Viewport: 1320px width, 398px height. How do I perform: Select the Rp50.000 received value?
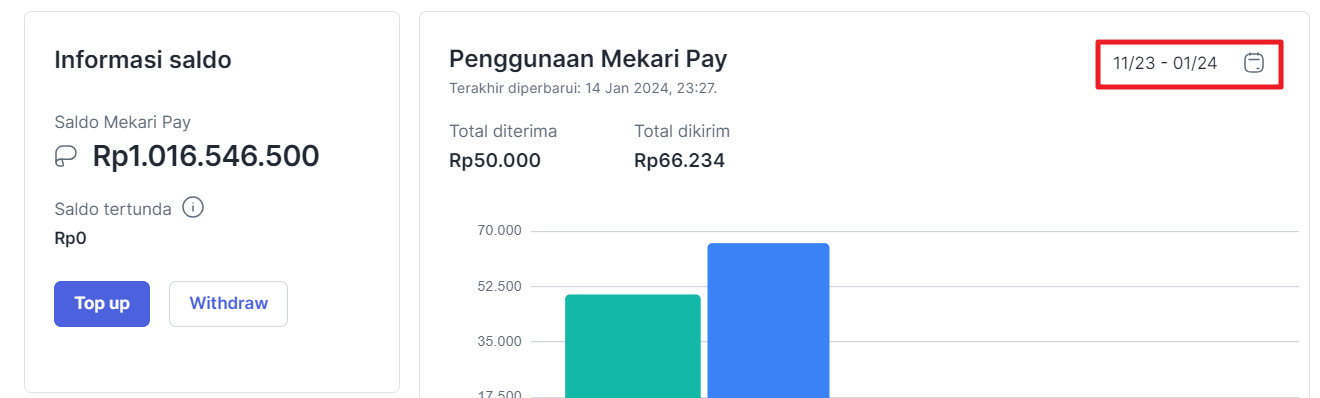[495, 160]
